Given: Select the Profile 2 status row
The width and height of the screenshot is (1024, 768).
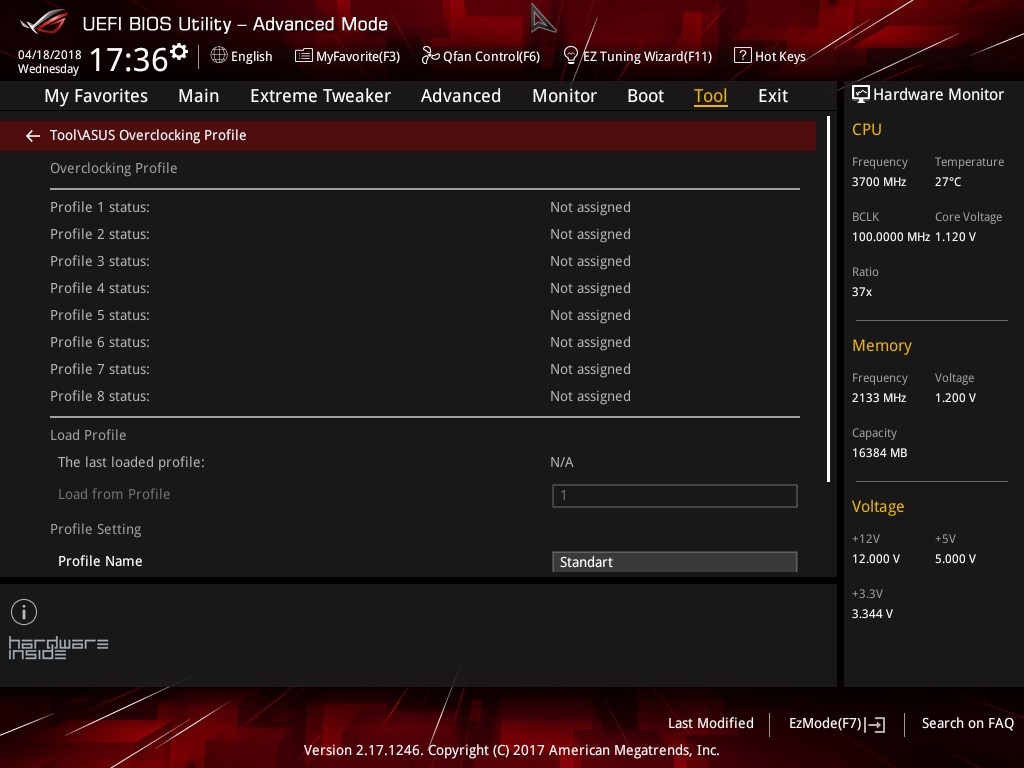Looking at the screenshot, I should (x=424, y=234).
